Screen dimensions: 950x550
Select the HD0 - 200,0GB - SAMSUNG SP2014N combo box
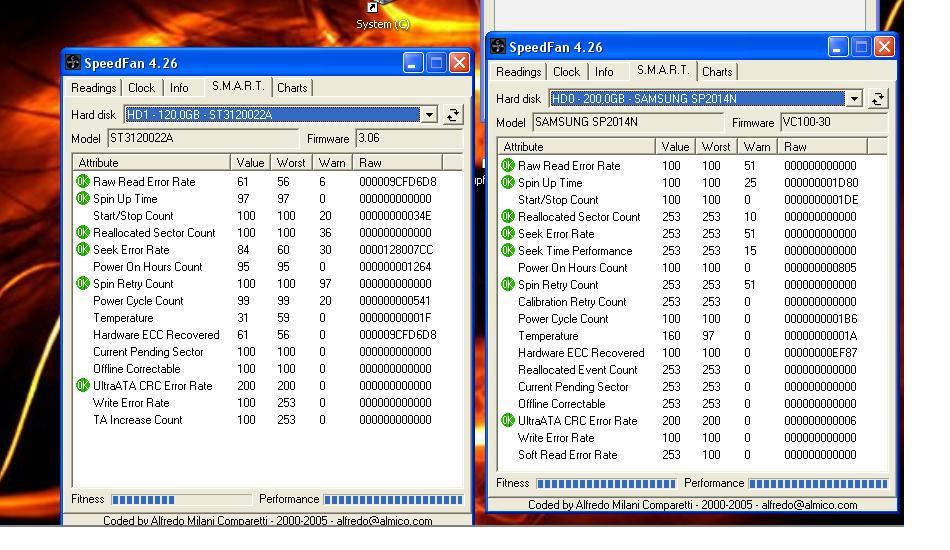tap(705, 98)
